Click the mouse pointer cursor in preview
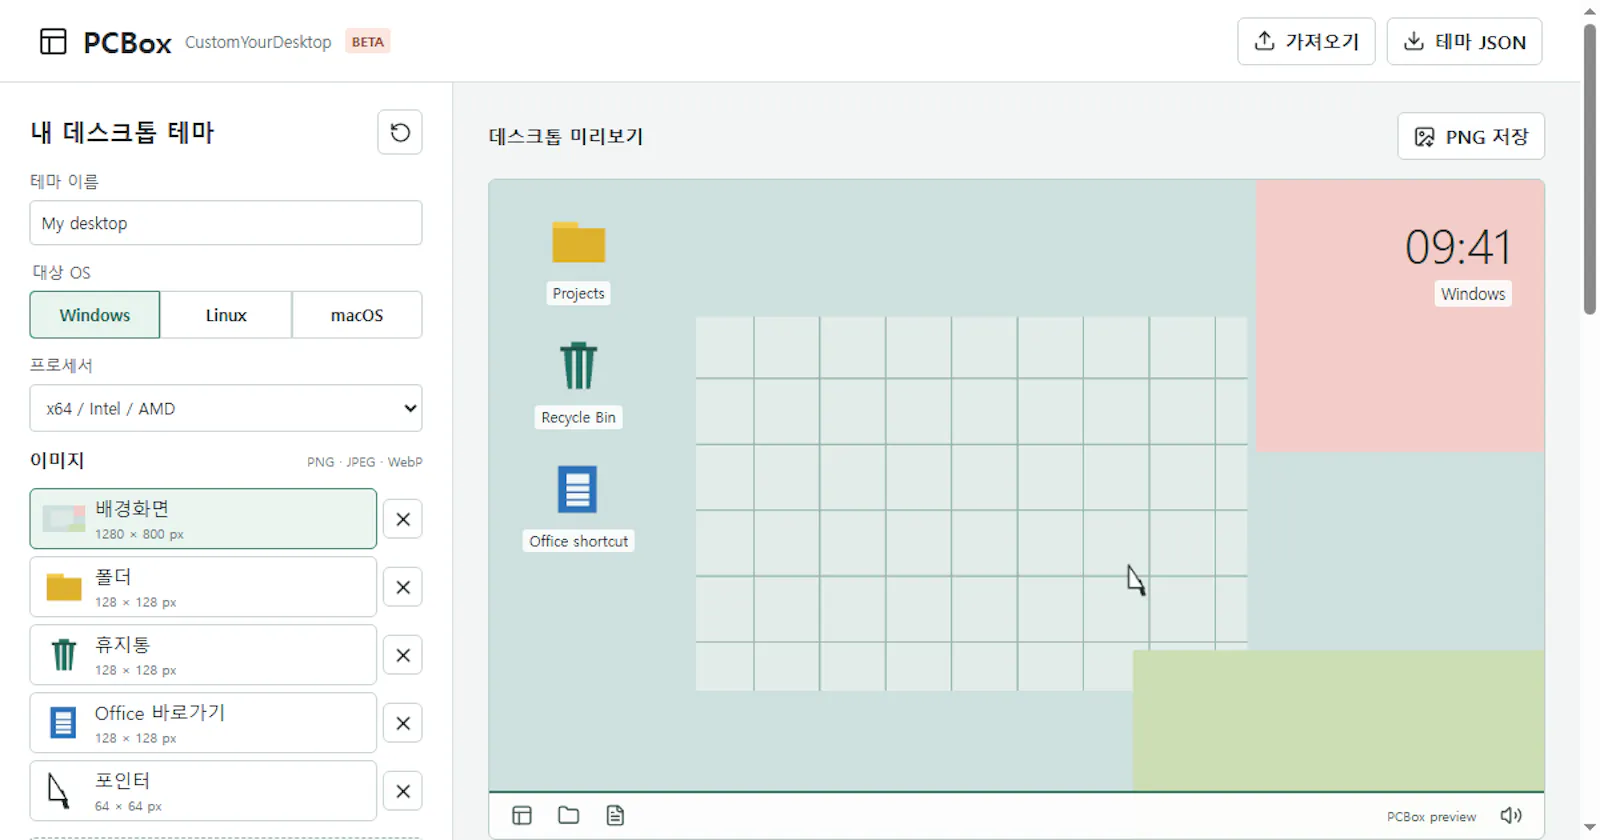The width and height of the screenshot is (1600, 840). coord(1136,580)
